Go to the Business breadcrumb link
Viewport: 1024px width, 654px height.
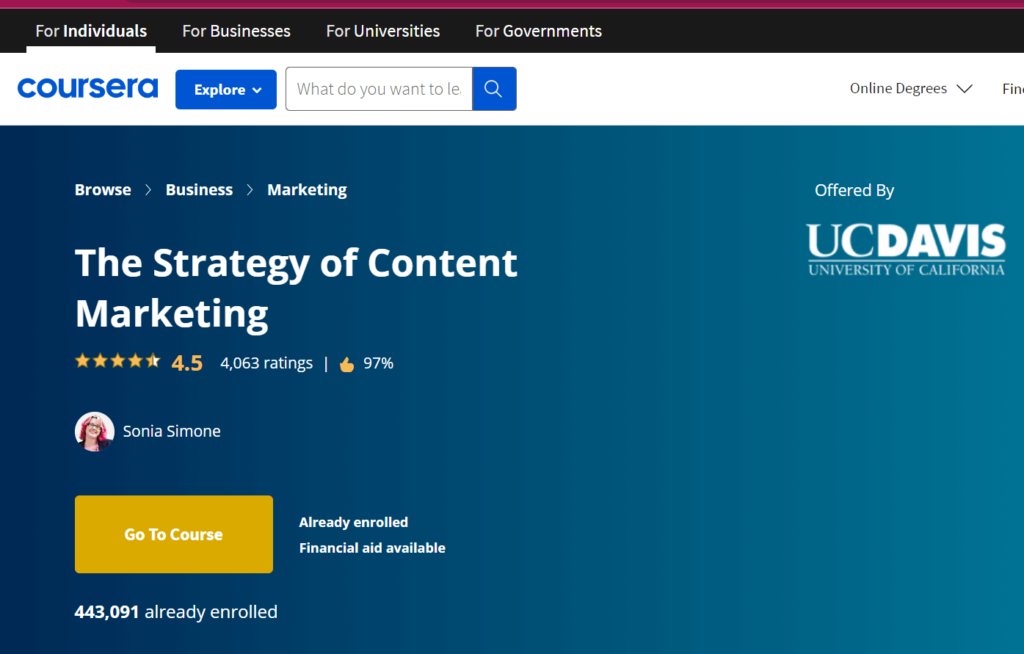point(199,190)
